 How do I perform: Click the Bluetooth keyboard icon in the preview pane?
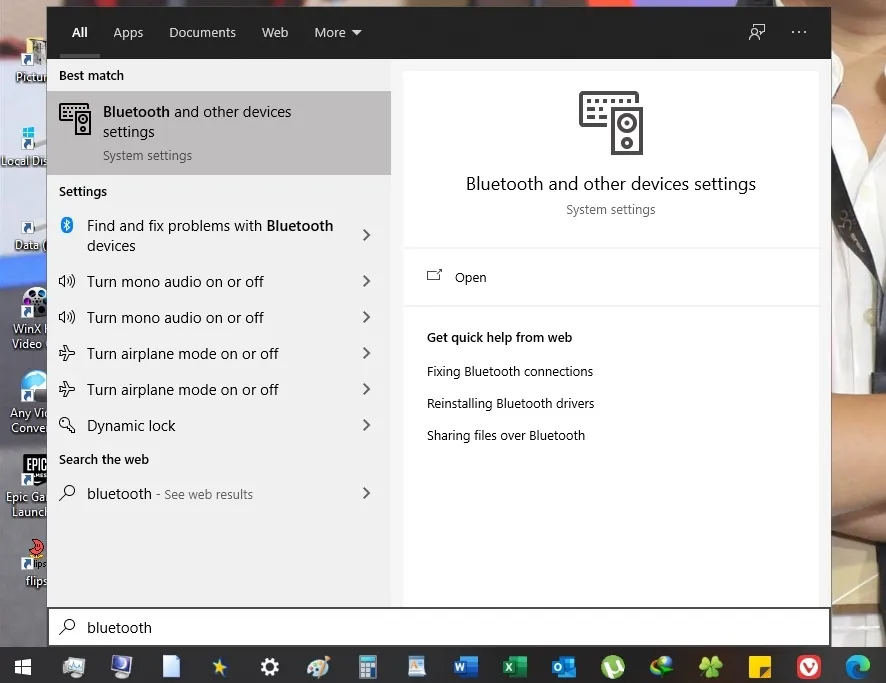pyautogui.click(x=610, y=122)
